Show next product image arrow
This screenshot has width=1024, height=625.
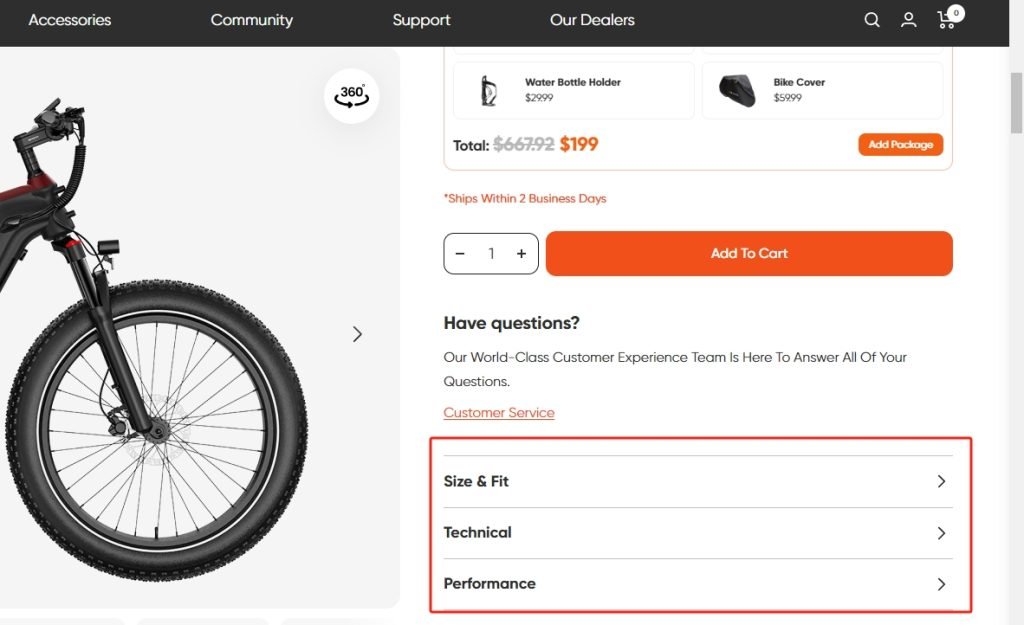pos(357,334)
